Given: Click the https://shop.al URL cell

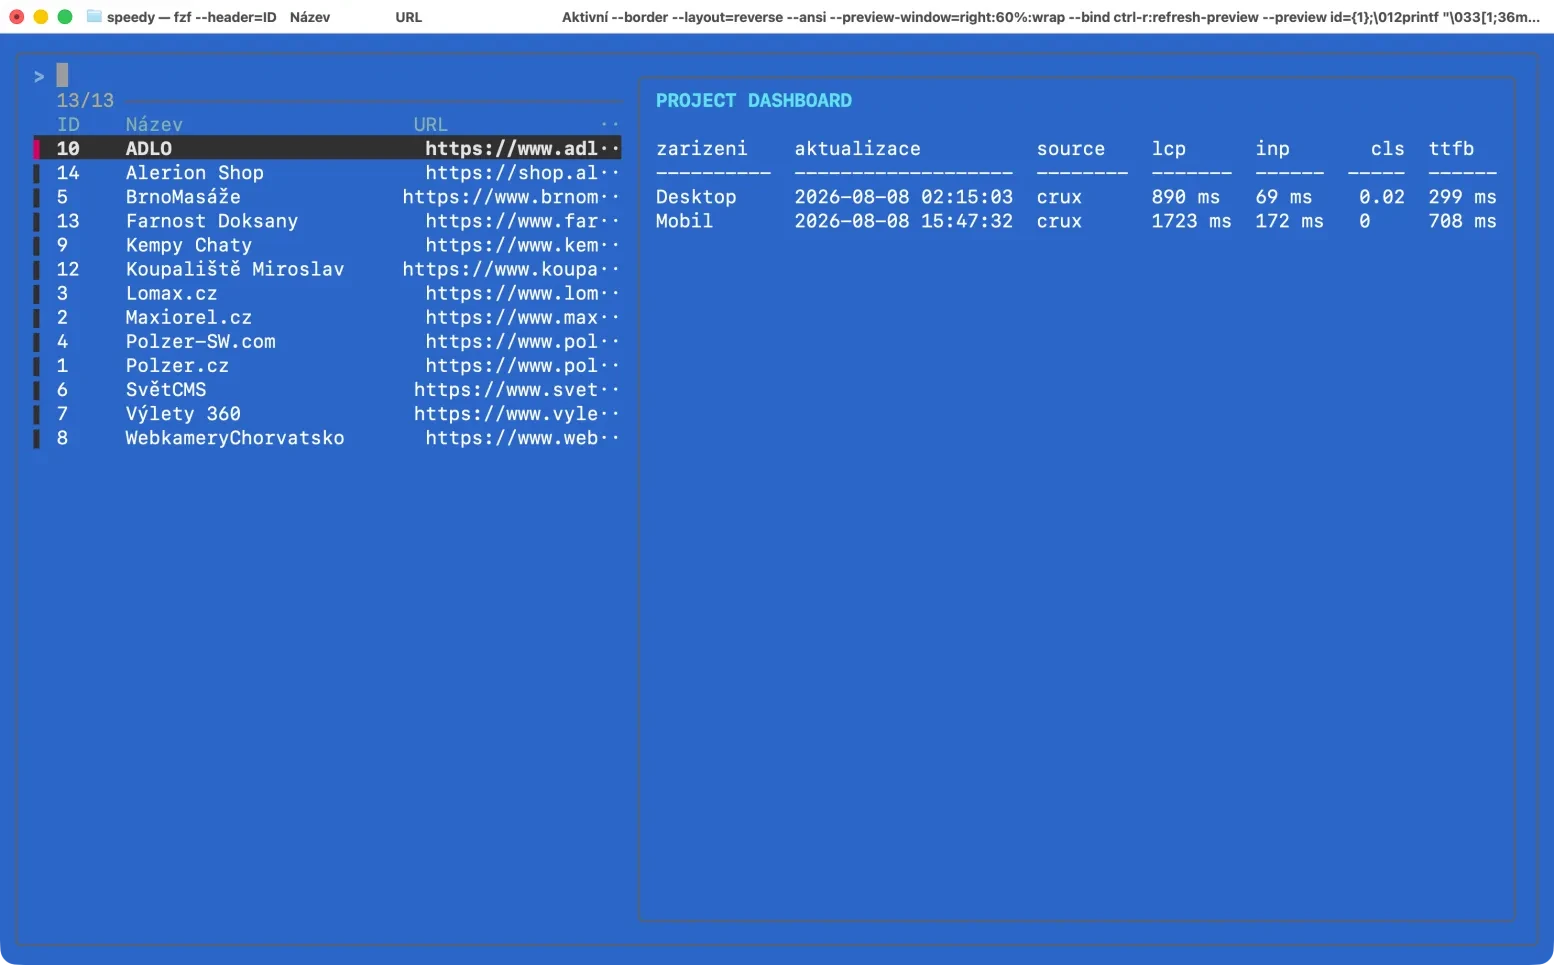Looking at the screenshot, I should (522, 172).
